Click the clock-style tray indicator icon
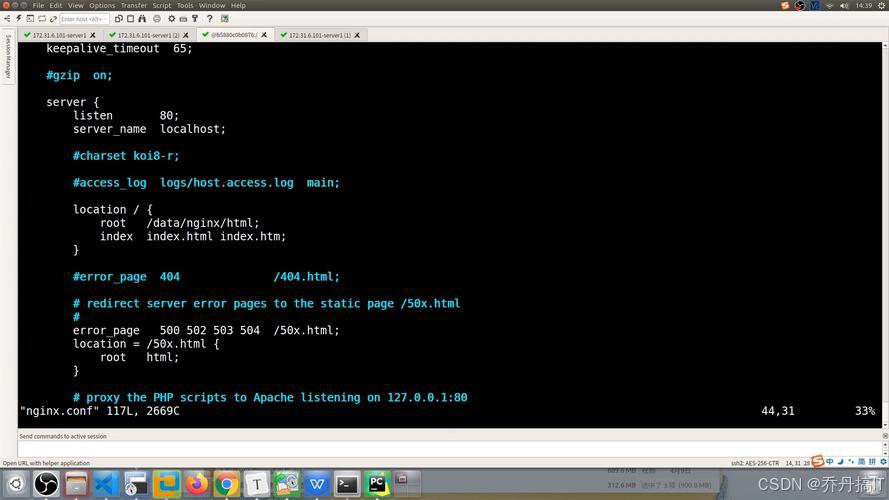 (x=799, y=5)
